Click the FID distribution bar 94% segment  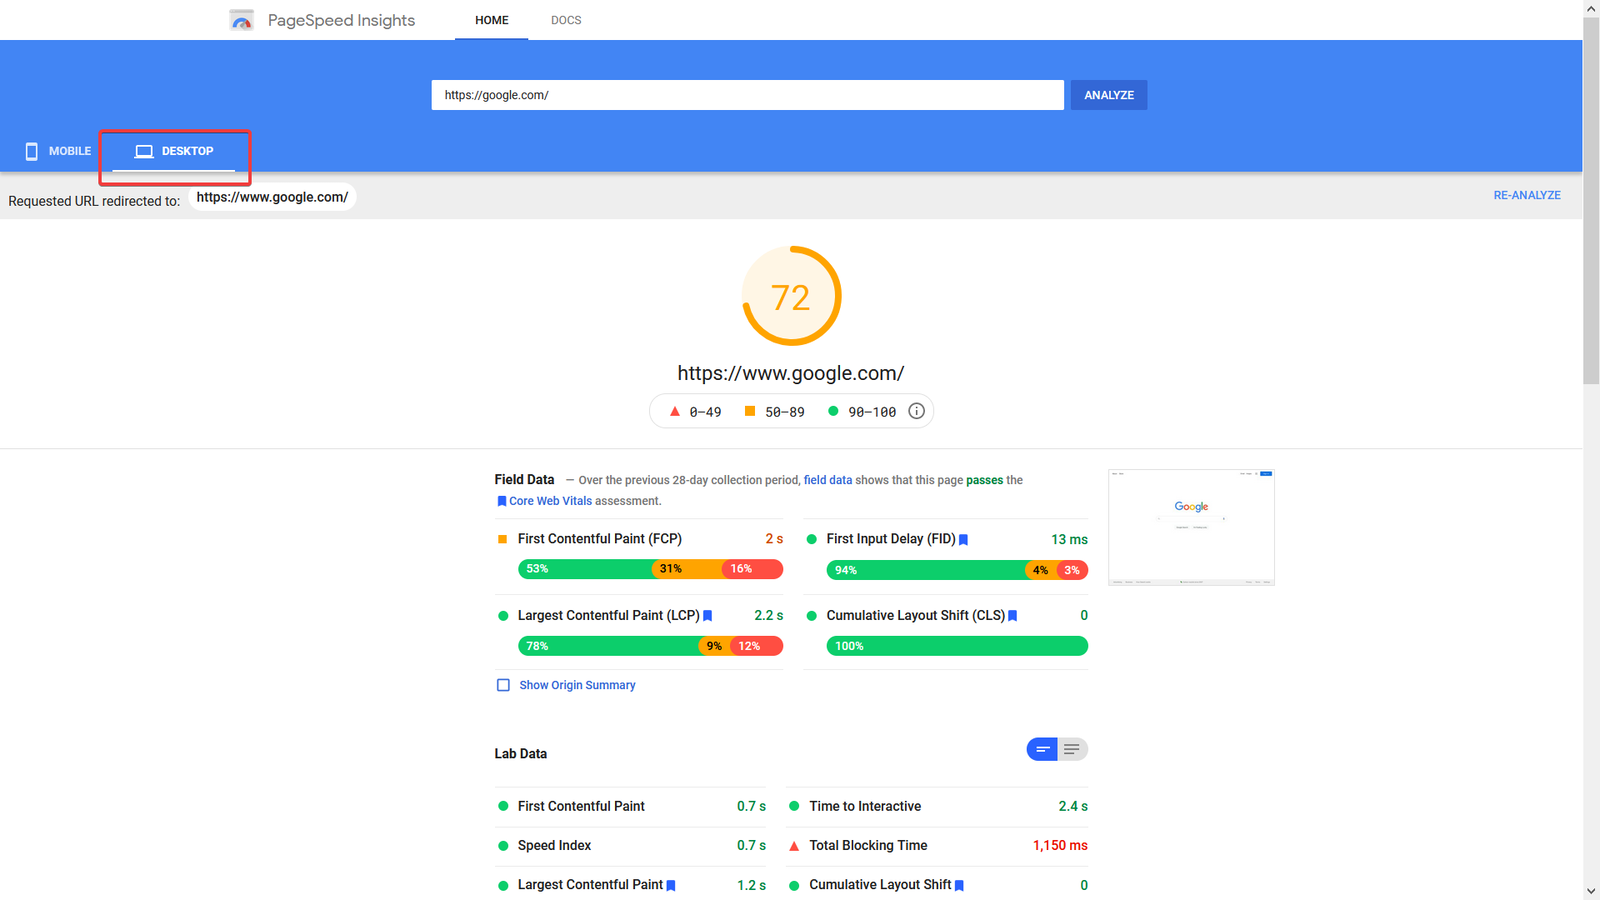tap(928, 570)
